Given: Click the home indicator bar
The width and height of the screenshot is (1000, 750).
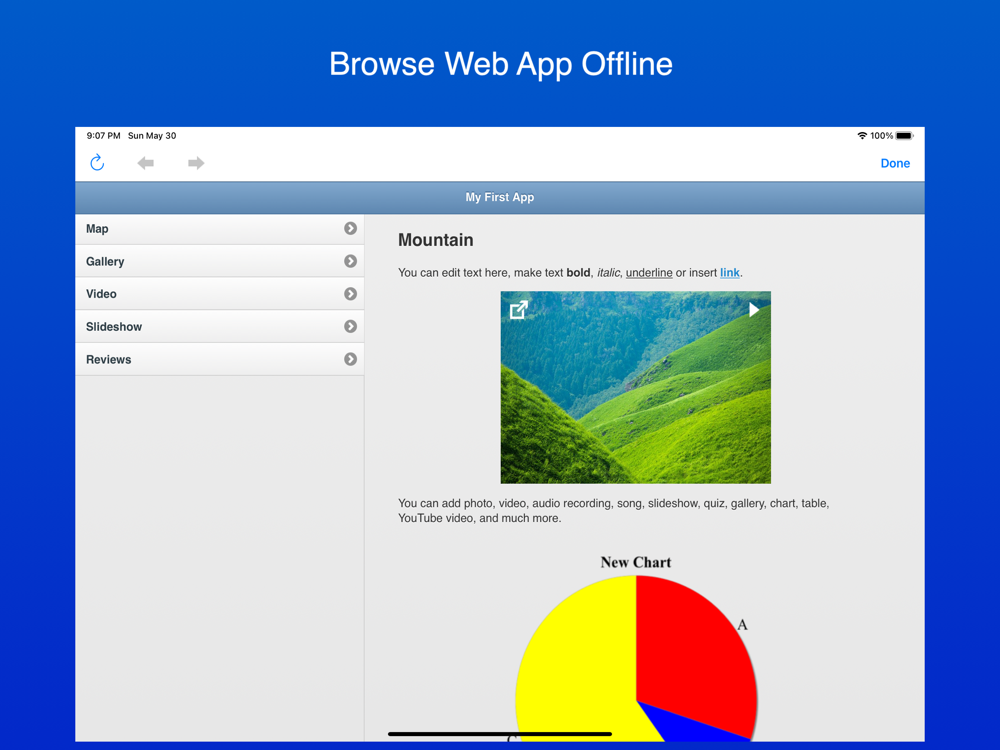Looking at the screenshot, I should [x=499, y=734].
